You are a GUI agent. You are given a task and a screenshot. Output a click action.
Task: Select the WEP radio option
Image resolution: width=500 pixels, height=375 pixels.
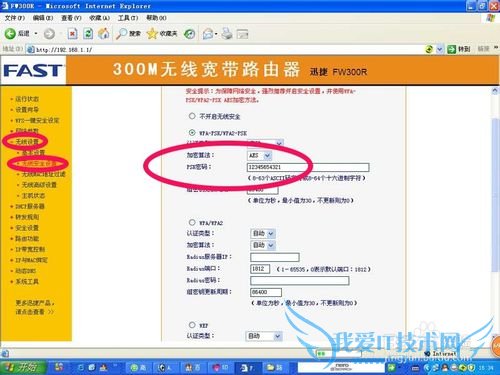[192, 325]
